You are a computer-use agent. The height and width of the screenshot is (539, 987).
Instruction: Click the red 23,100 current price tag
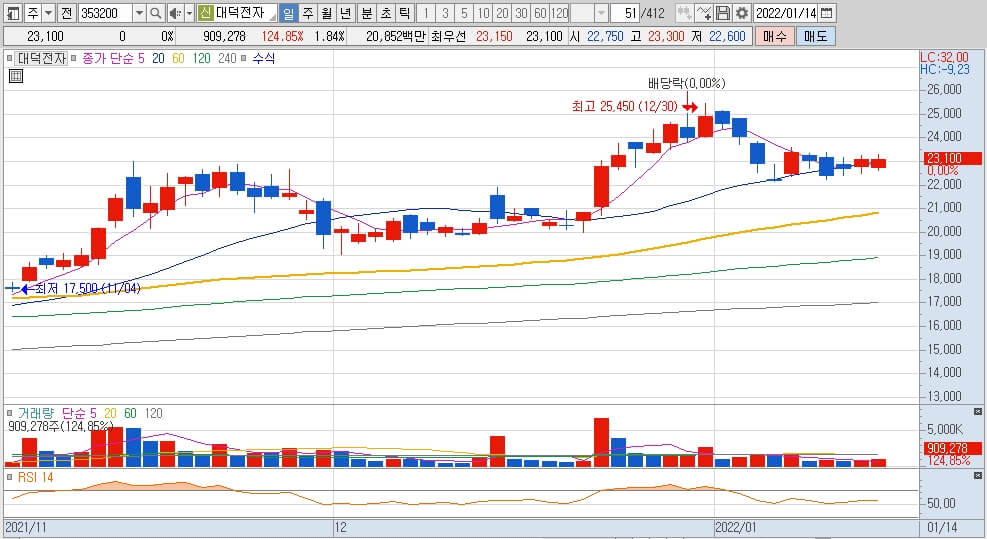point(952,158)
